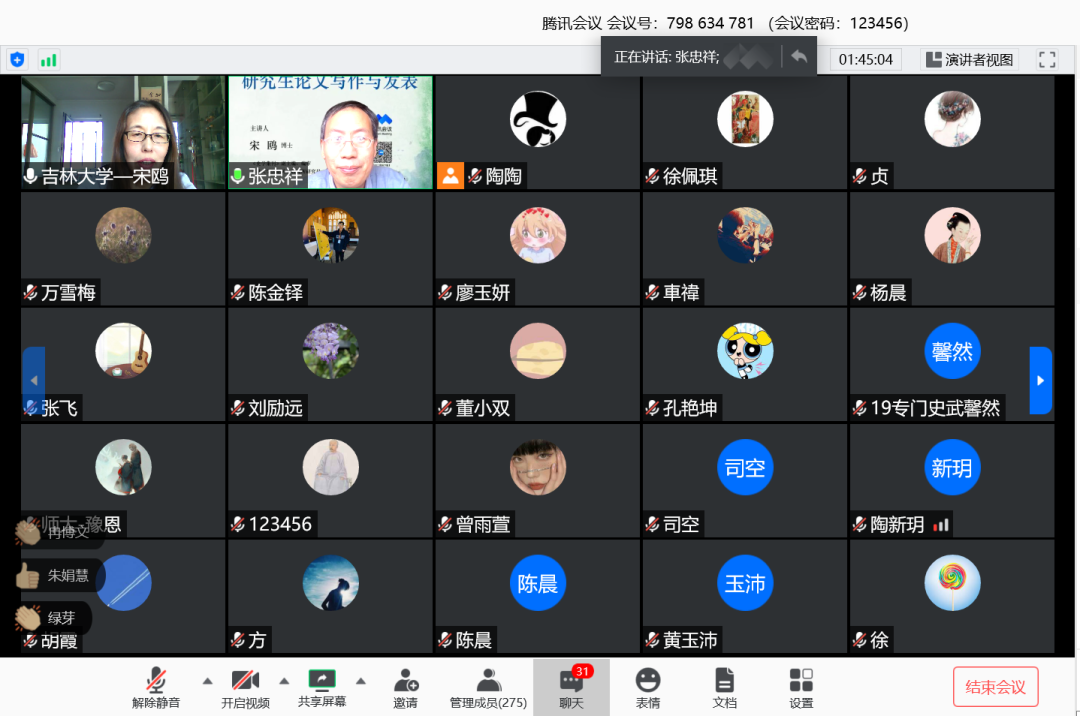The height and width of the screenshot is (716, 1080).
Task: Expand the video options arrow next to 开启视频
Action: (284, 681)
